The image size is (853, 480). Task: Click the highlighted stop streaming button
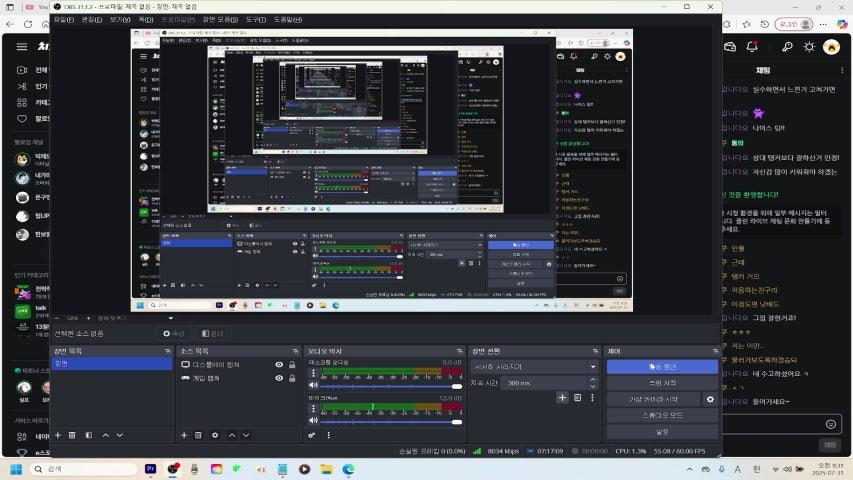pyautogui.click(x=662, y=367)
